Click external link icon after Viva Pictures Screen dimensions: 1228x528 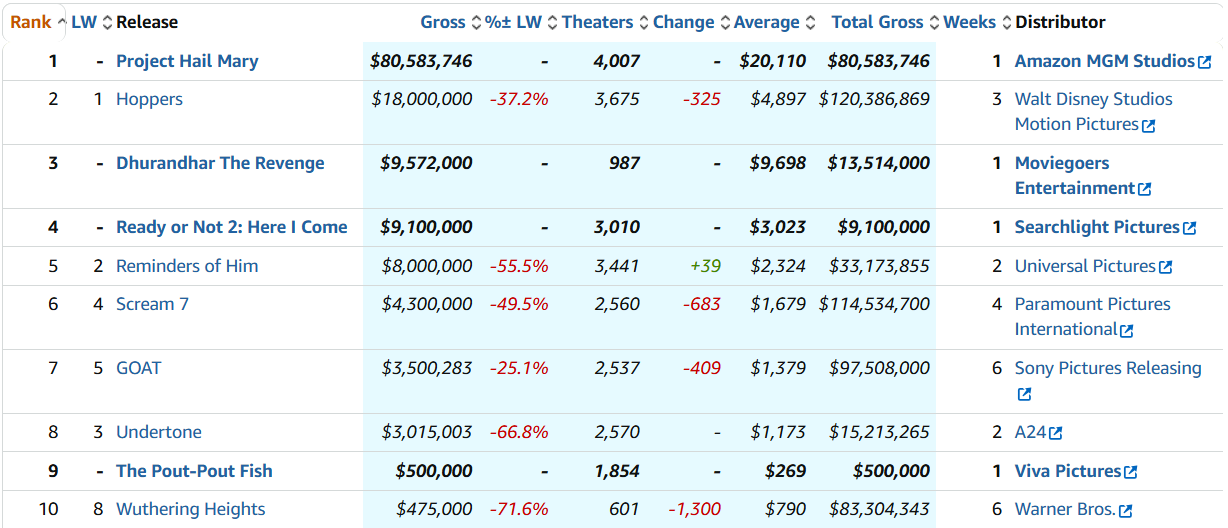coord(1130,472)
